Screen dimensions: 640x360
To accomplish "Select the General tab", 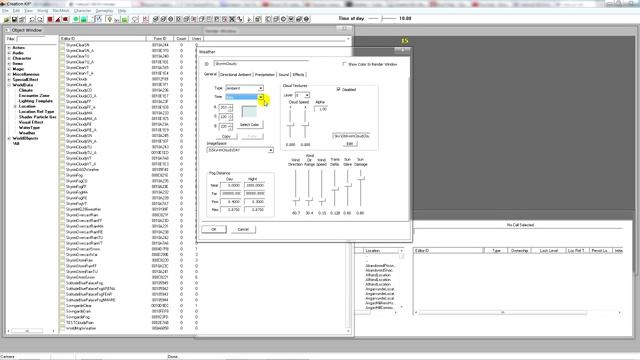I will pos(210,74).
